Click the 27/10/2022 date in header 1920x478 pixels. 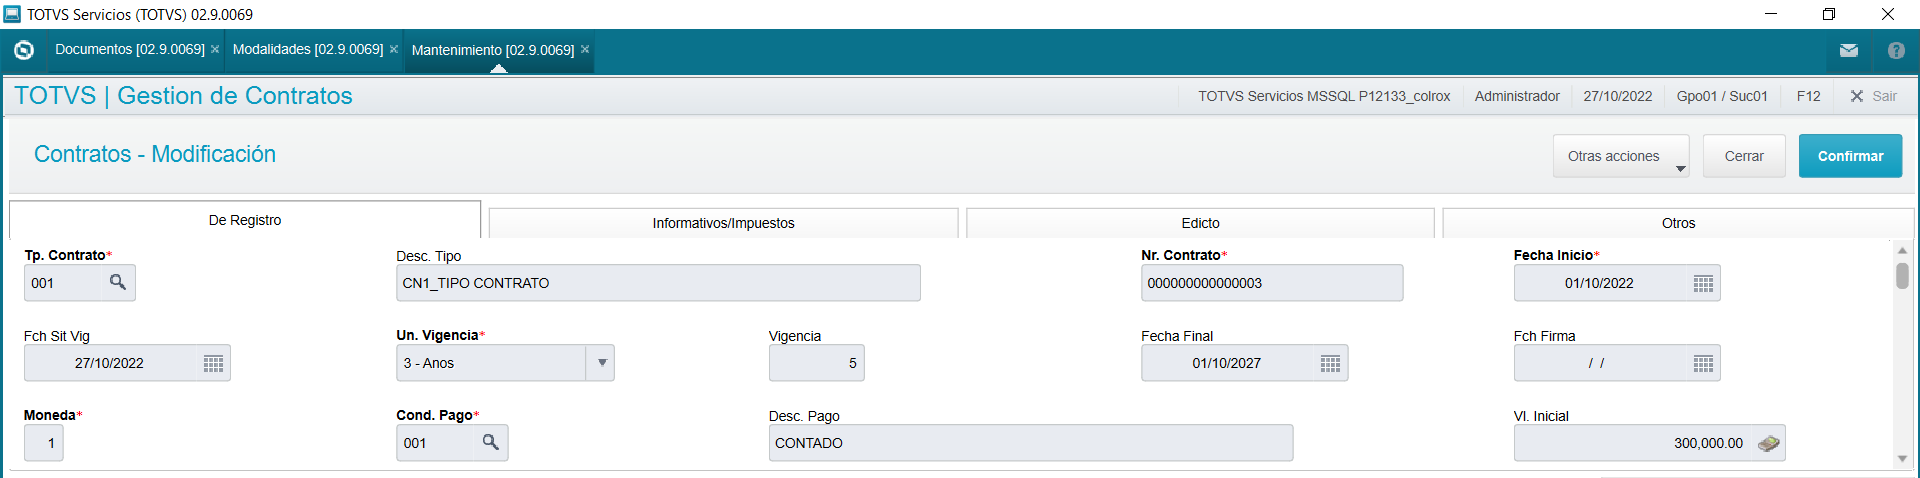1618,96
